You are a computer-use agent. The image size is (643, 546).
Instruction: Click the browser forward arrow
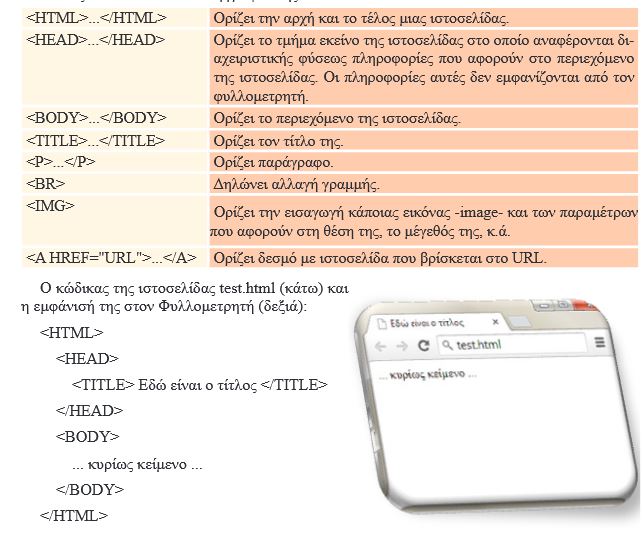(x=402, y=345)
